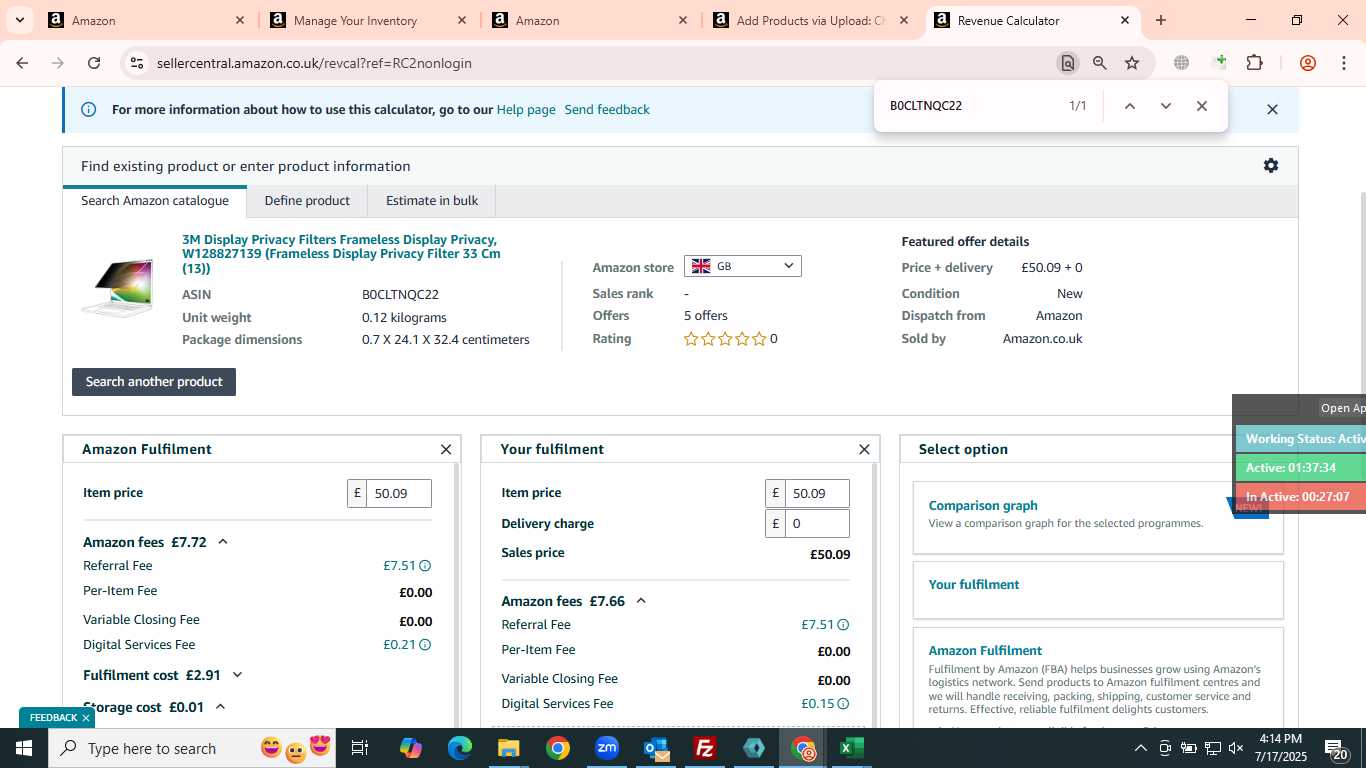Close the Revenue Calculator tab
The image size is (1366, 768).
[1125, 20]
